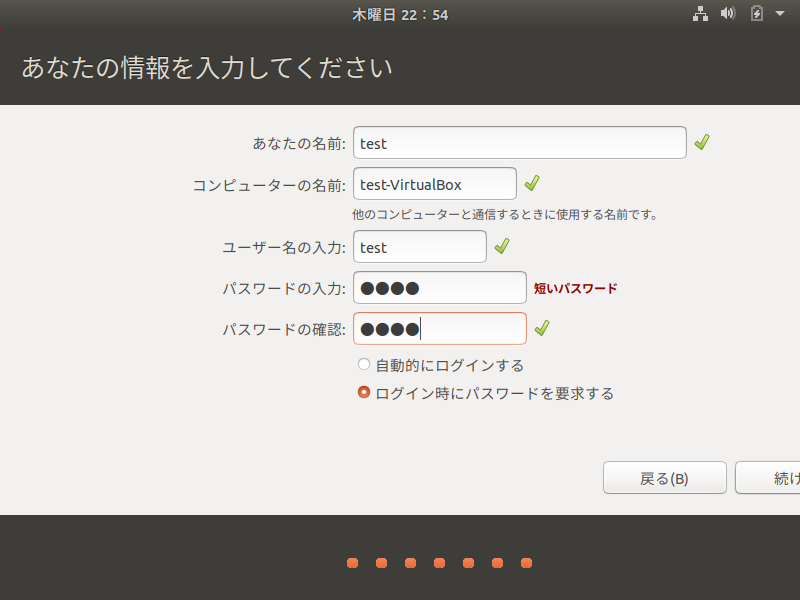The image size is (800, 600).
Task: Click the パスワードの確認 field
Action: [x=439, y=329]
